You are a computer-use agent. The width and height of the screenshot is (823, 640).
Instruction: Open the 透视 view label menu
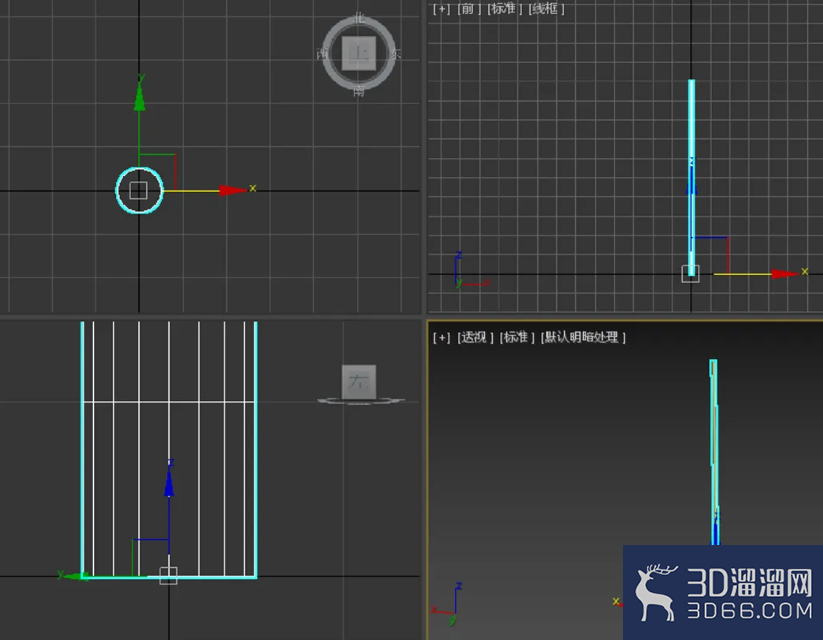[x=475, y=338]
